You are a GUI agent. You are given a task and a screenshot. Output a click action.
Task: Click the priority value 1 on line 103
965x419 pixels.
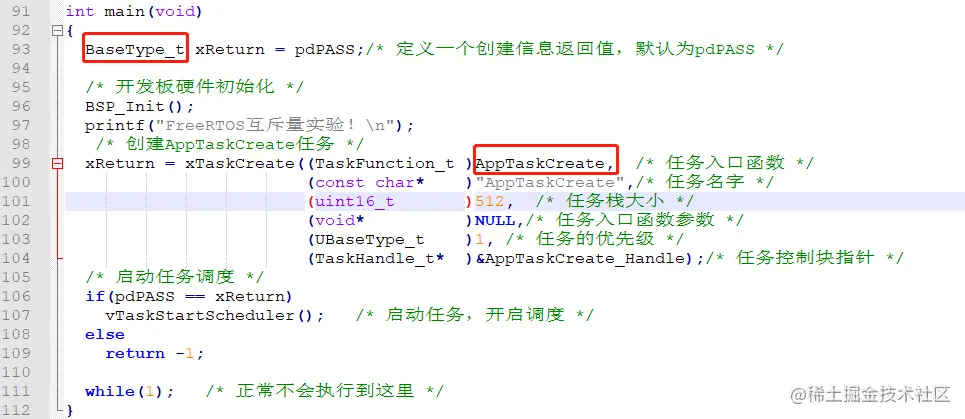(479, 239)
